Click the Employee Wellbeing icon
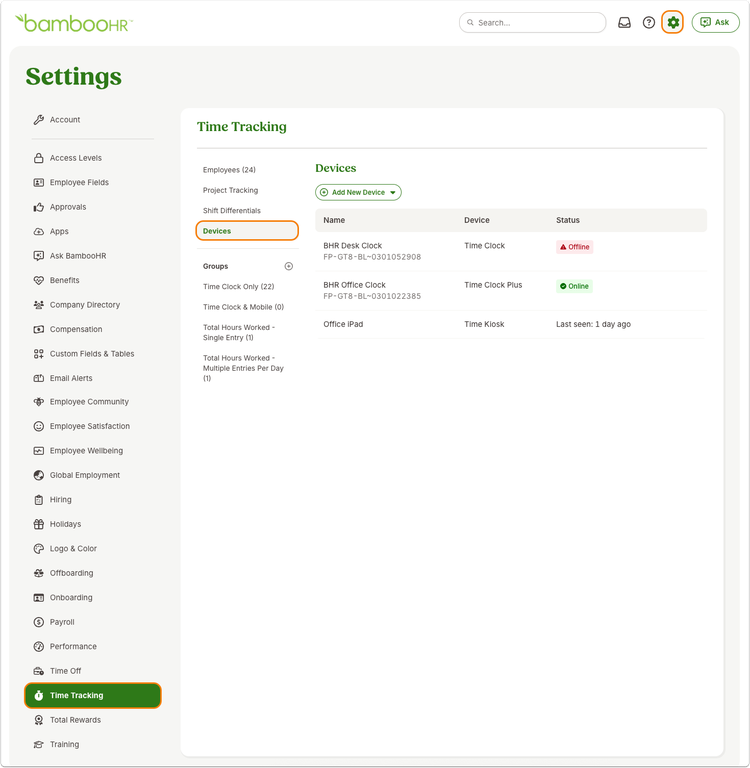The image size is (750, 768). click(39, 451)
